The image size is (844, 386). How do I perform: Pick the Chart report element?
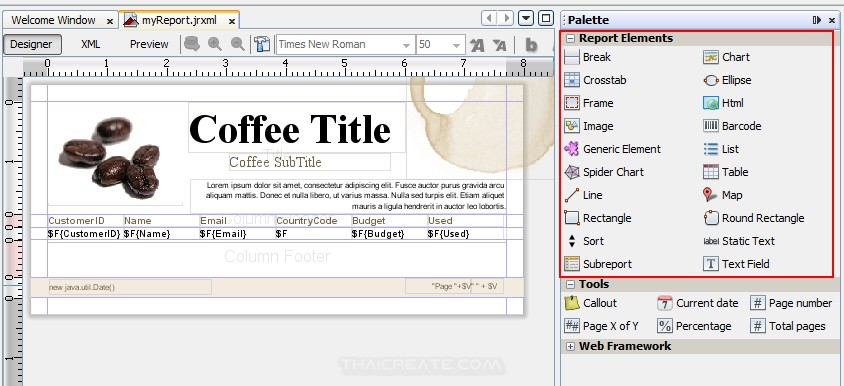tap(726, 57)
